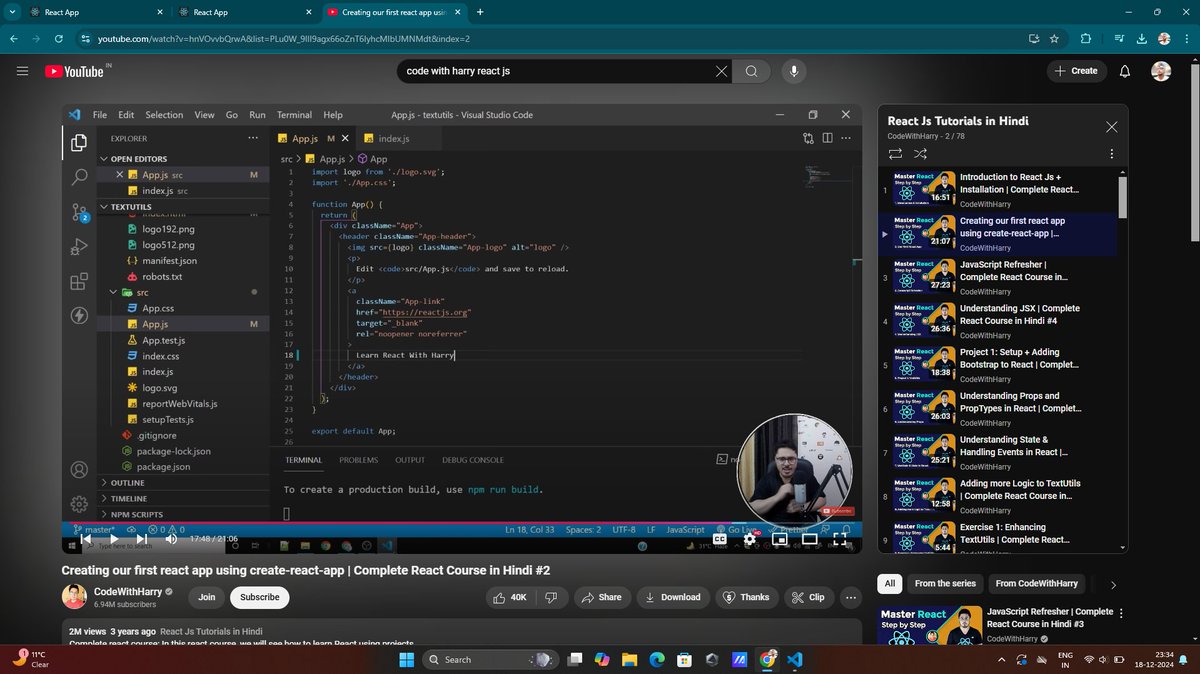Close the React Js Tutorials playlist panel
This screenshot has width=1200, height=674.
[1111, 127]
